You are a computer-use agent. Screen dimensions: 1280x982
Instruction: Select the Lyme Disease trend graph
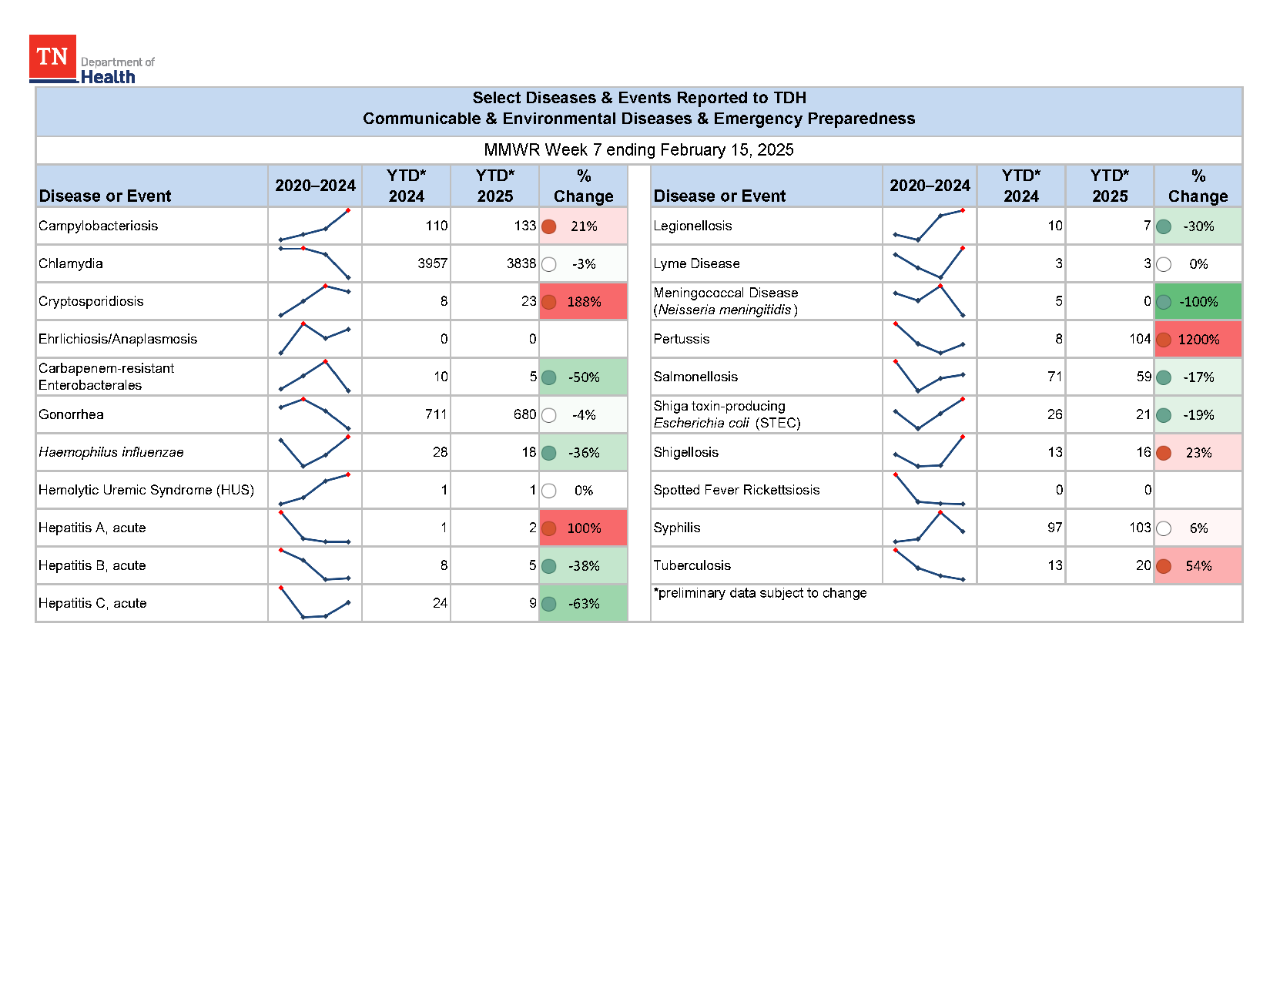tap(929, 263)
